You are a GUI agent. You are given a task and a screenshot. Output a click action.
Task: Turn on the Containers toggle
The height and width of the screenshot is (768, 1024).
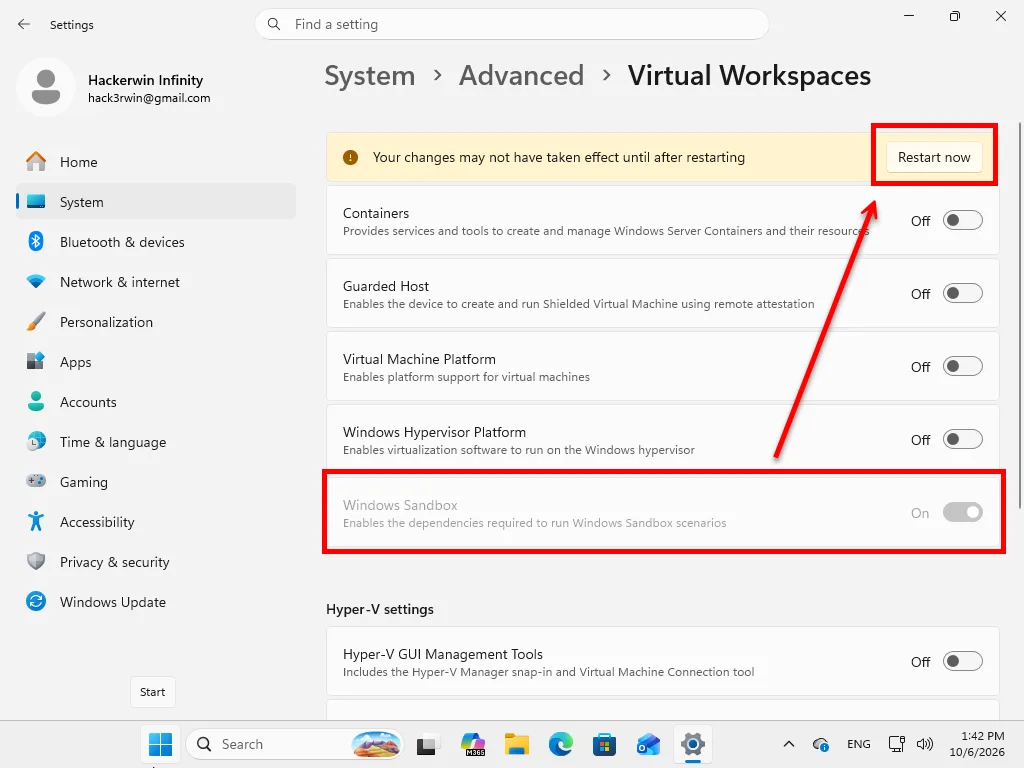(963, 221)
